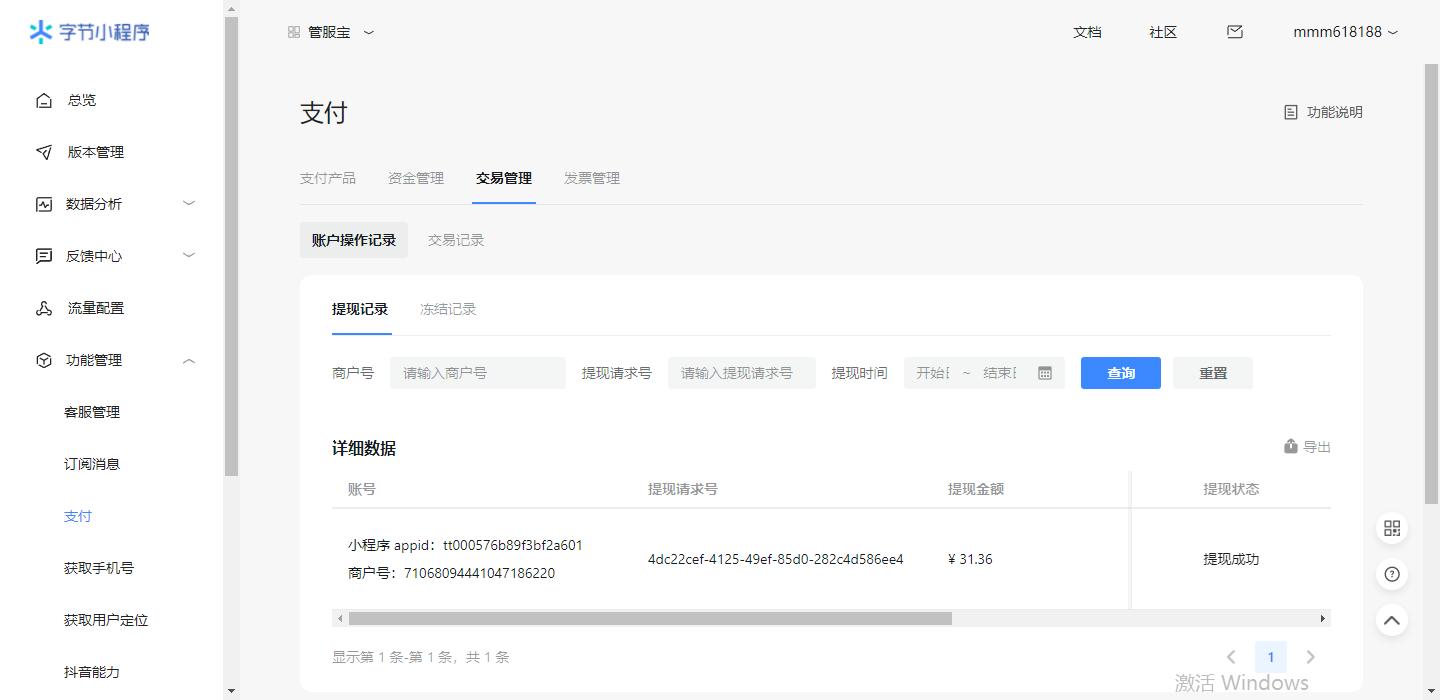
Task: Switch to the 资金管理 tab
Action: point(416,178)
